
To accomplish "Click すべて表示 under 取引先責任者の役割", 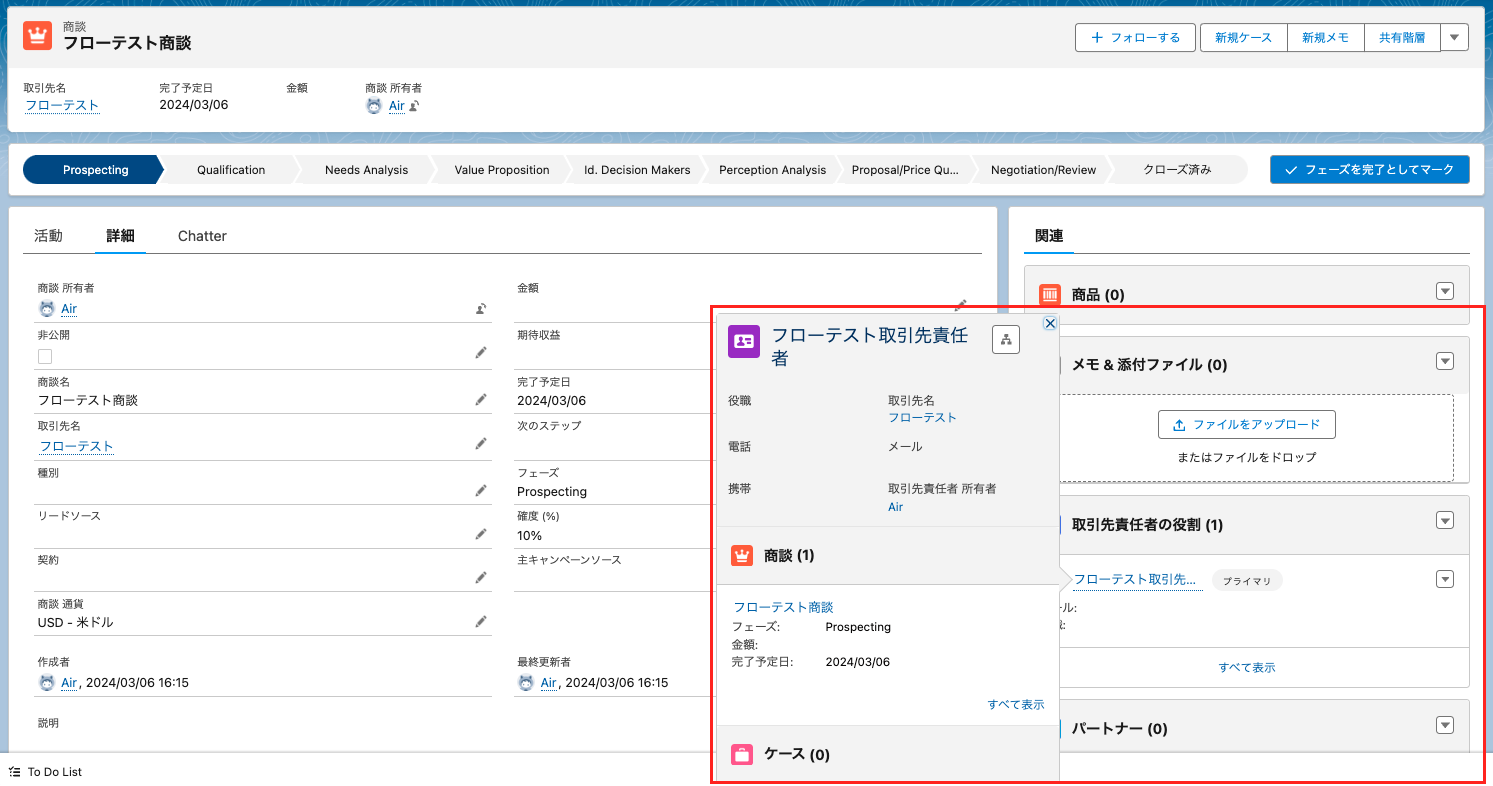I will click(1247, 667).
